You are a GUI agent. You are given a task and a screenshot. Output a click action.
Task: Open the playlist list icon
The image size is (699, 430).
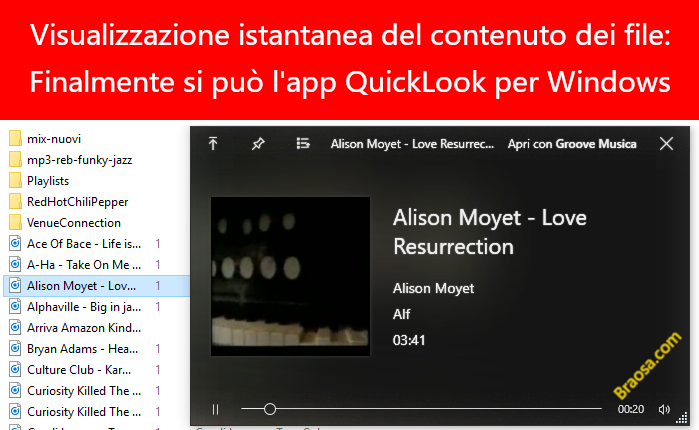tap(303, 144)
